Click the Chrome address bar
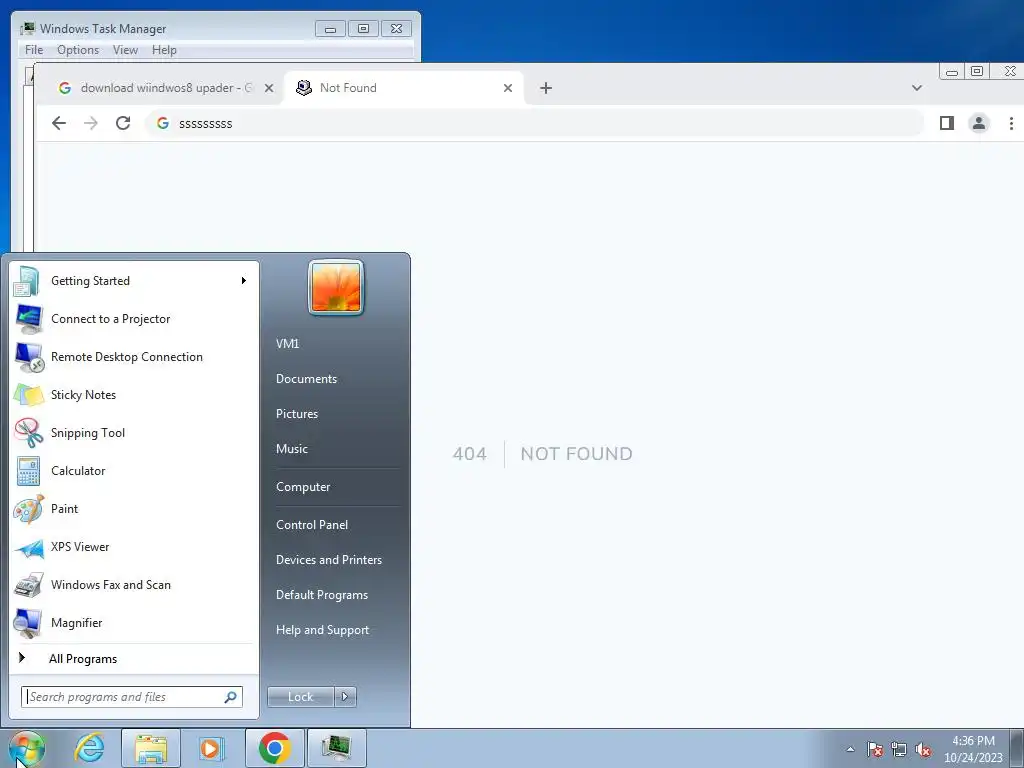 [534, 123]
